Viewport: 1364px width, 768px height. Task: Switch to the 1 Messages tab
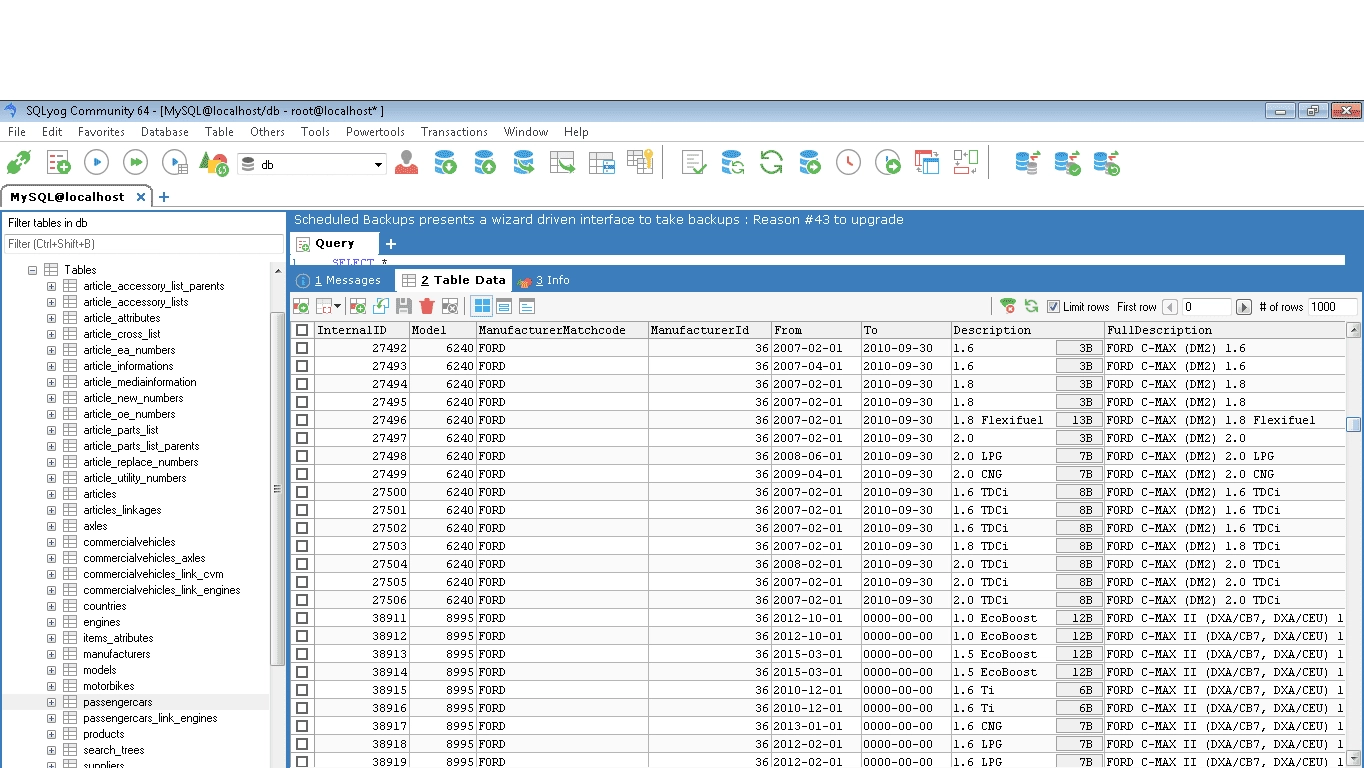[340, 281]
